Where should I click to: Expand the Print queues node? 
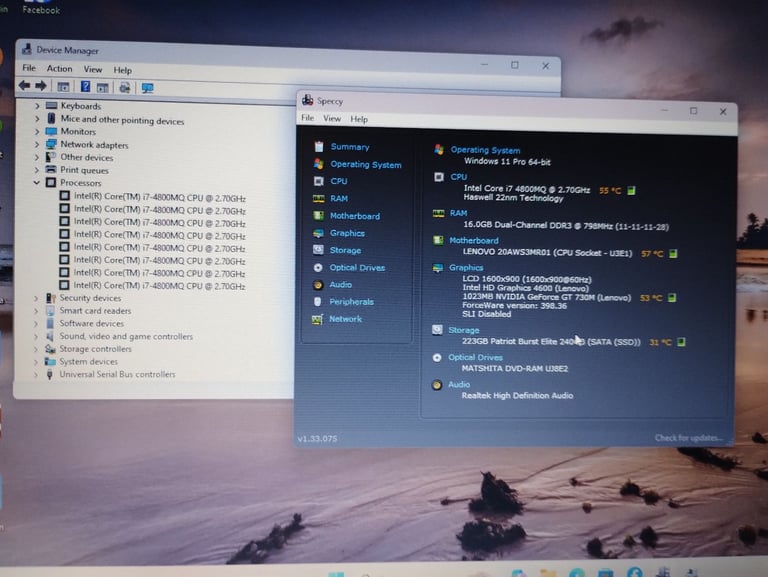tap(37, 169)
